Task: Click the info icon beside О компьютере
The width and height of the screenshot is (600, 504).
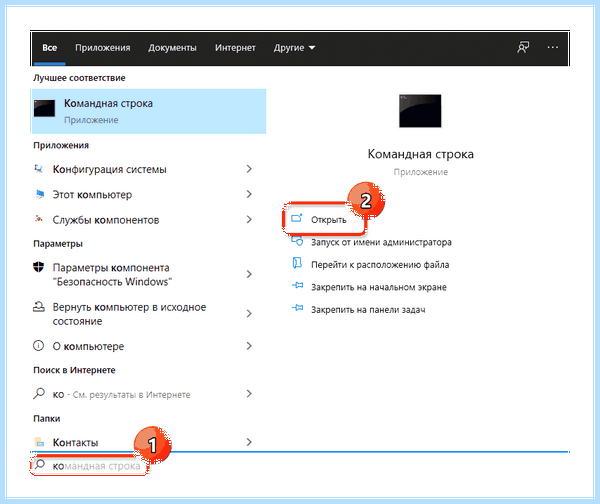Action: (38, 346)
